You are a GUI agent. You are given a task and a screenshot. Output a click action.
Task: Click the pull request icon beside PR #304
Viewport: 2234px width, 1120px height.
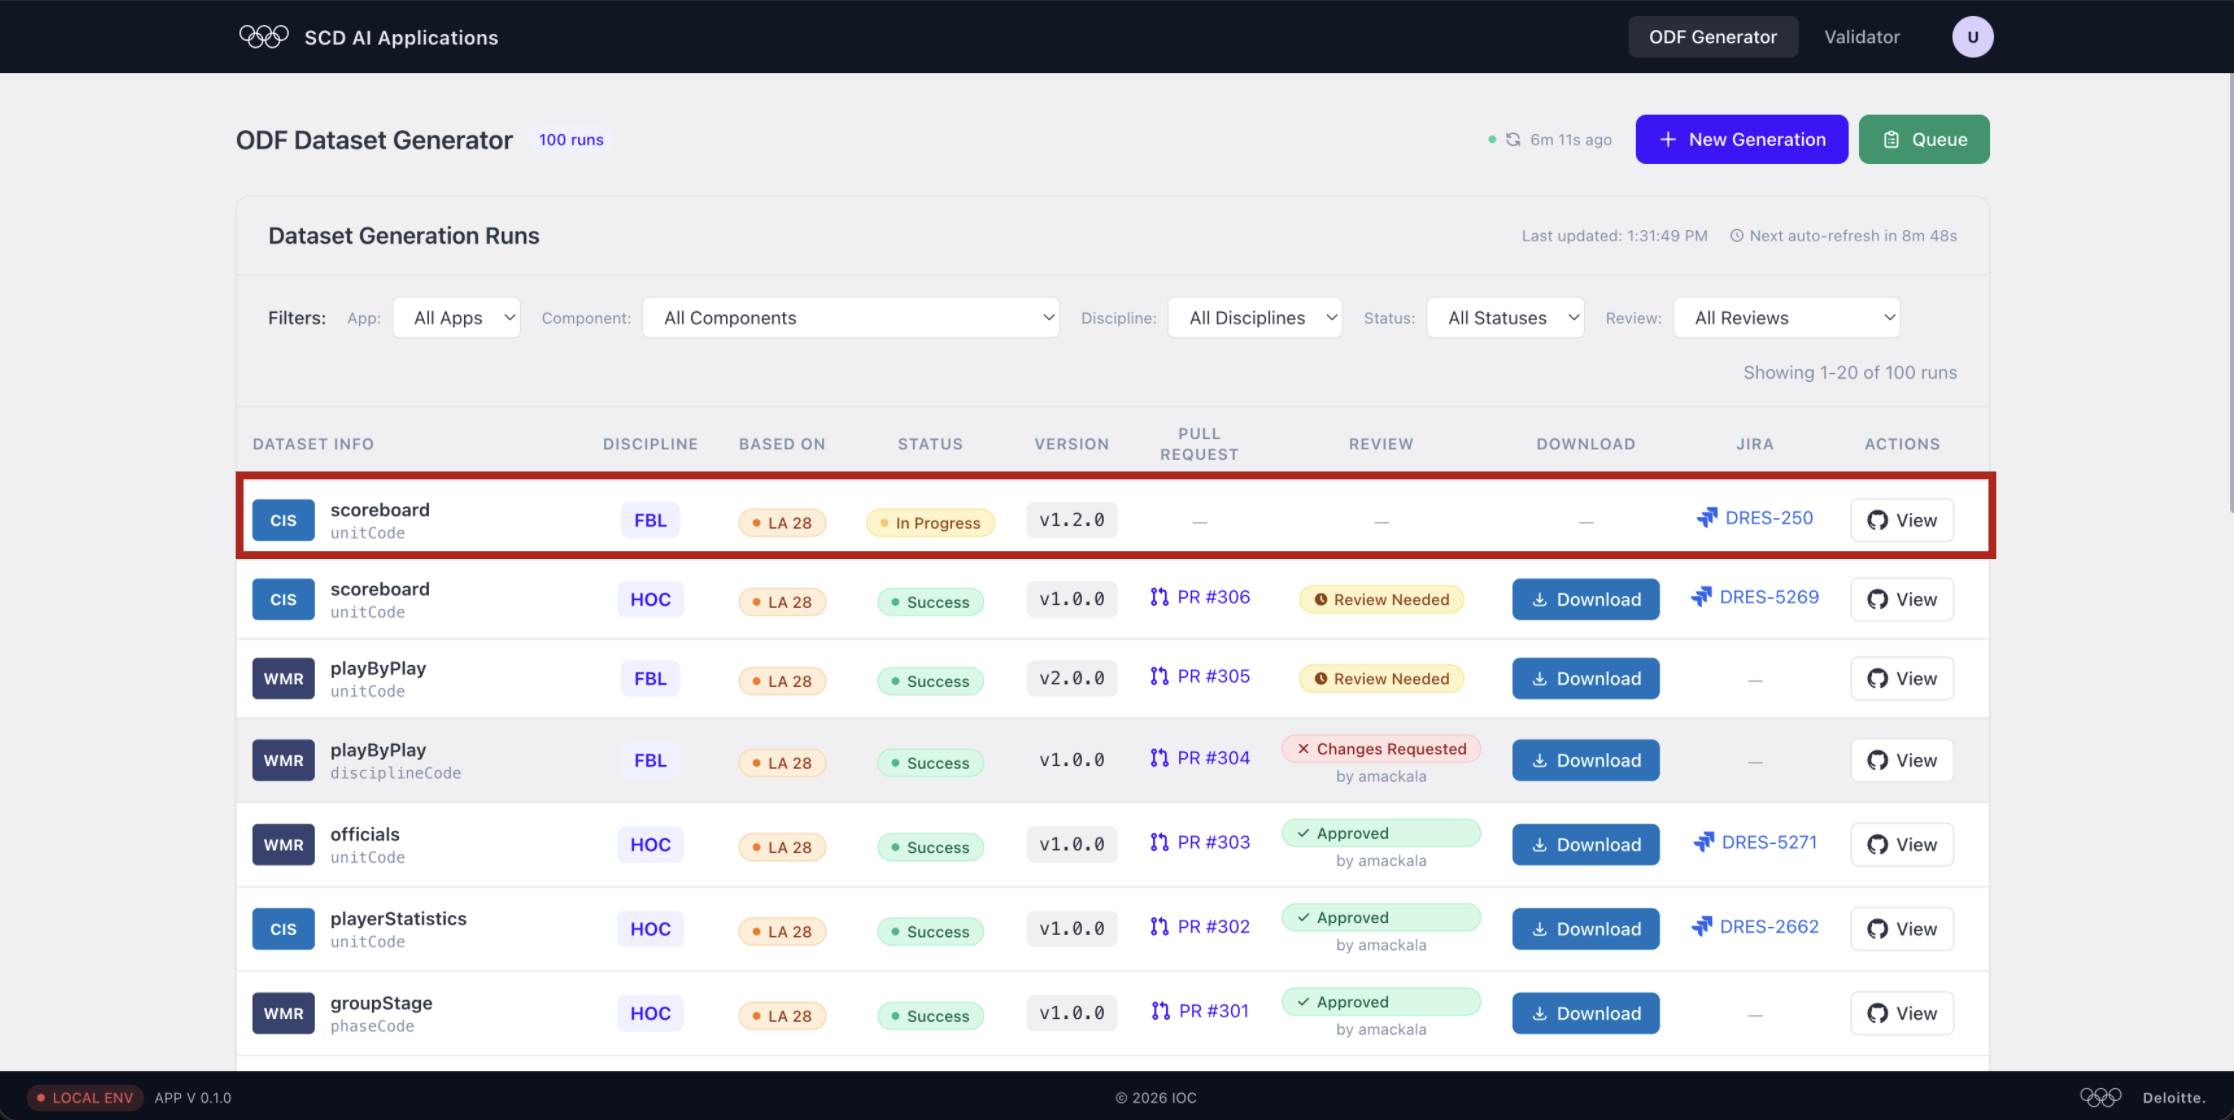click(1159, 758)
